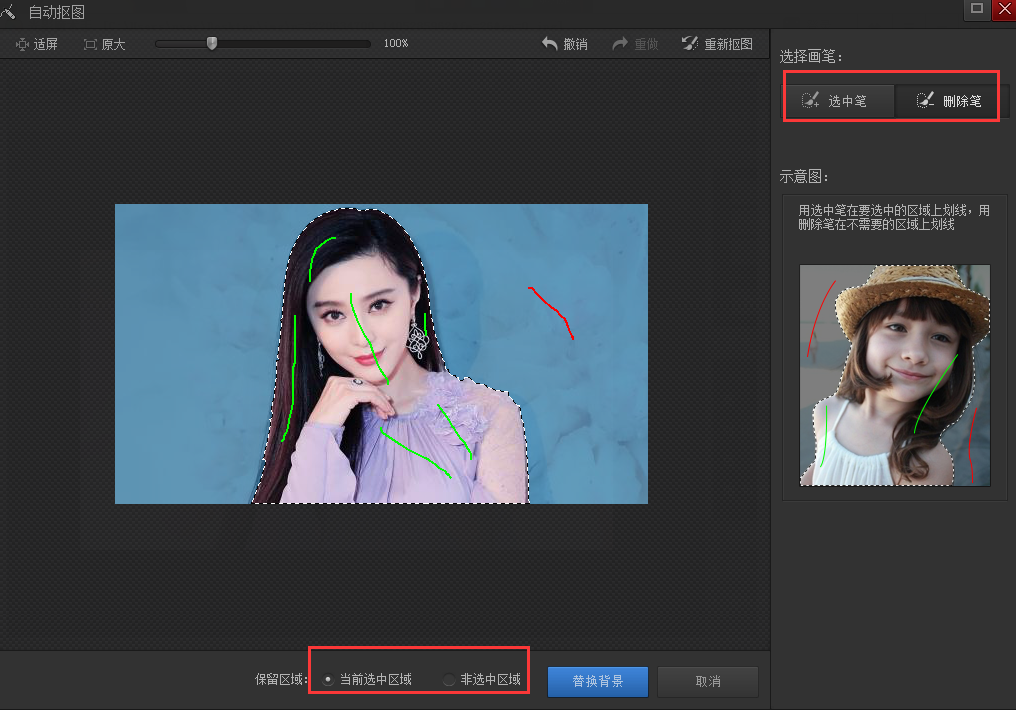Viewport: 1016px width, 710px height.
Task: Switch brush mode to 删除笔 delete pen
Action: click(947, 100)
